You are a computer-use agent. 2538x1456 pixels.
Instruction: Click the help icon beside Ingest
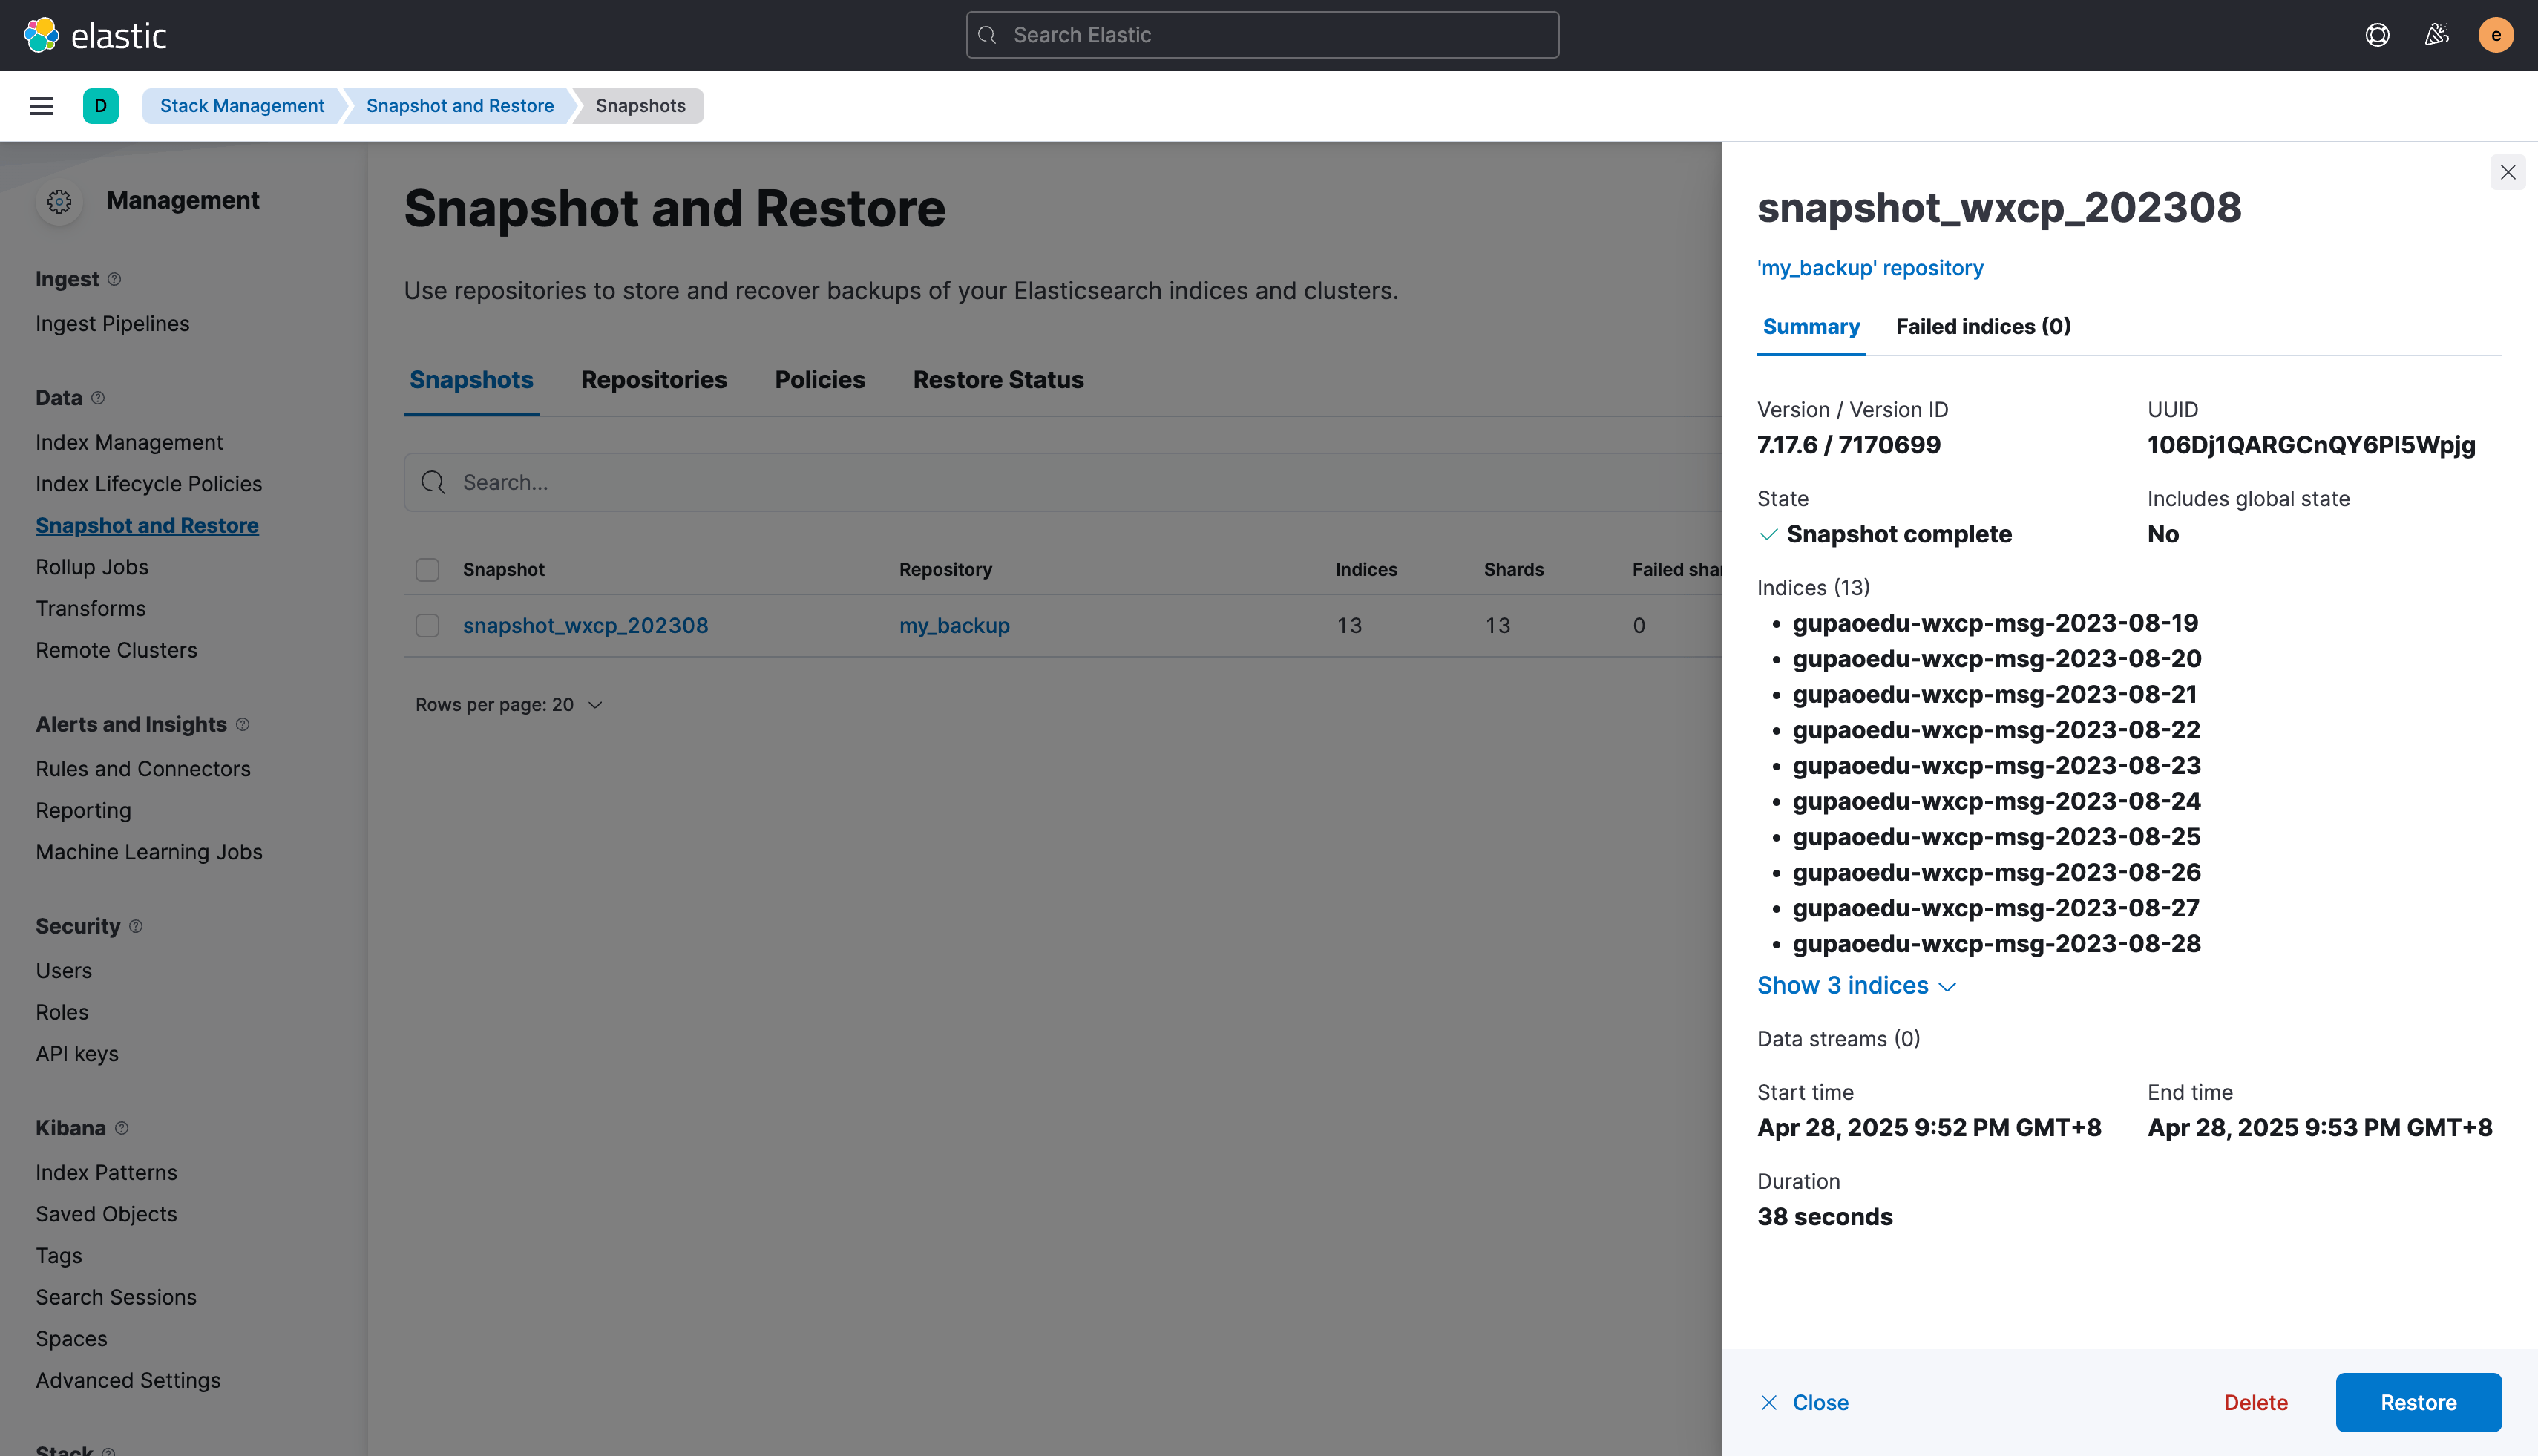[114, 279]
